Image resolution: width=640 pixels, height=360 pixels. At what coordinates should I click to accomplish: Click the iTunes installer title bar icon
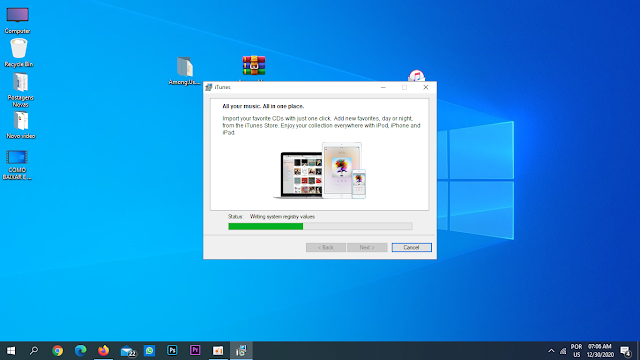tap(209, 87)
